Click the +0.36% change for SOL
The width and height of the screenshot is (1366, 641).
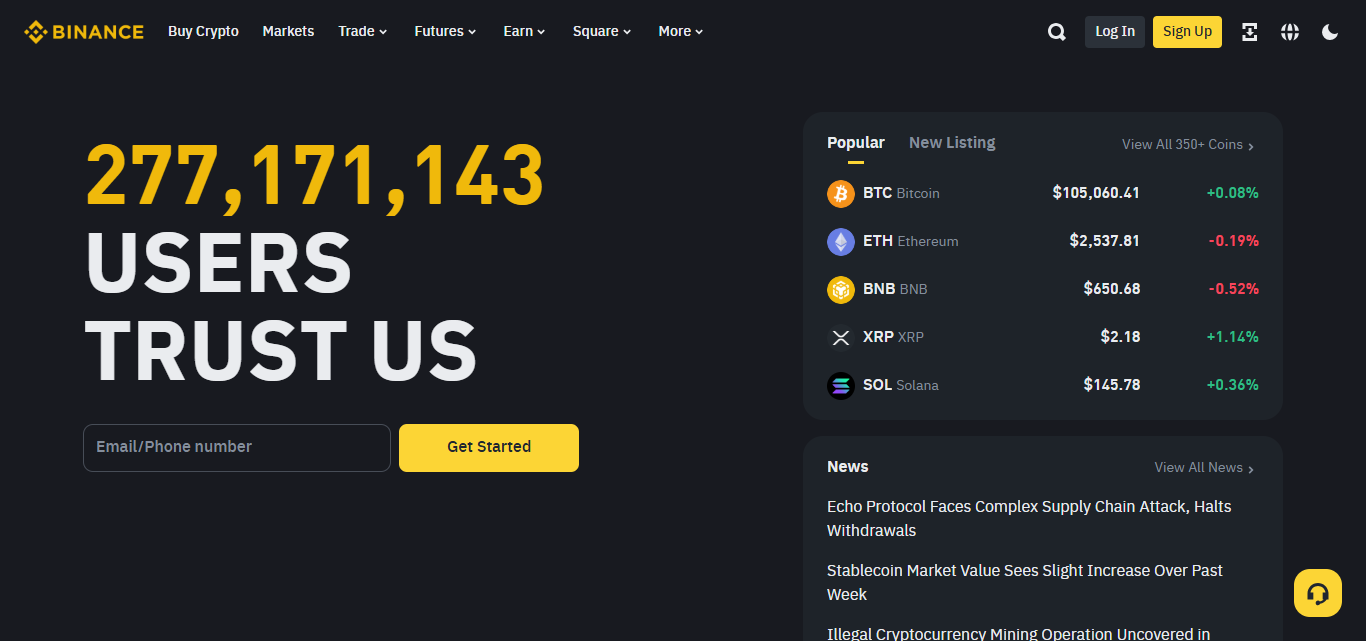point(1232,385)
